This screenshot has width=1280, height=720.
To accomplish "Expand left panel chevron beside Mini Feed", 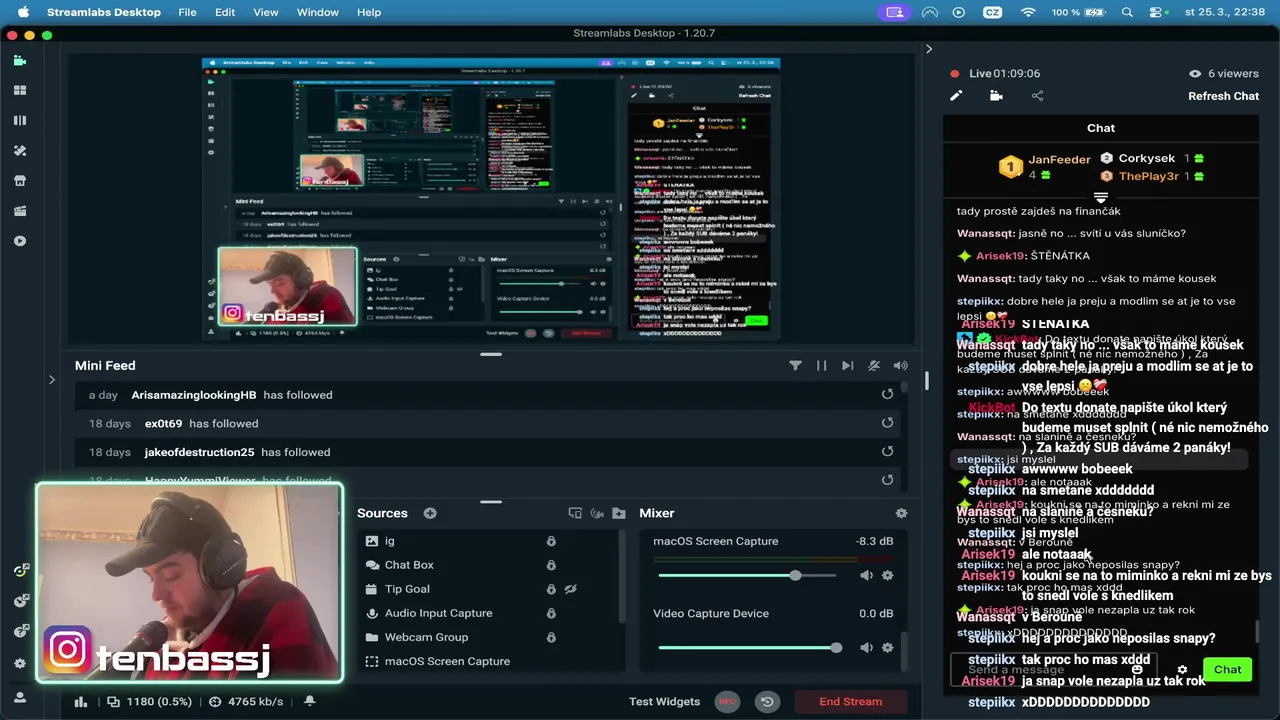I will click(52, 380).
